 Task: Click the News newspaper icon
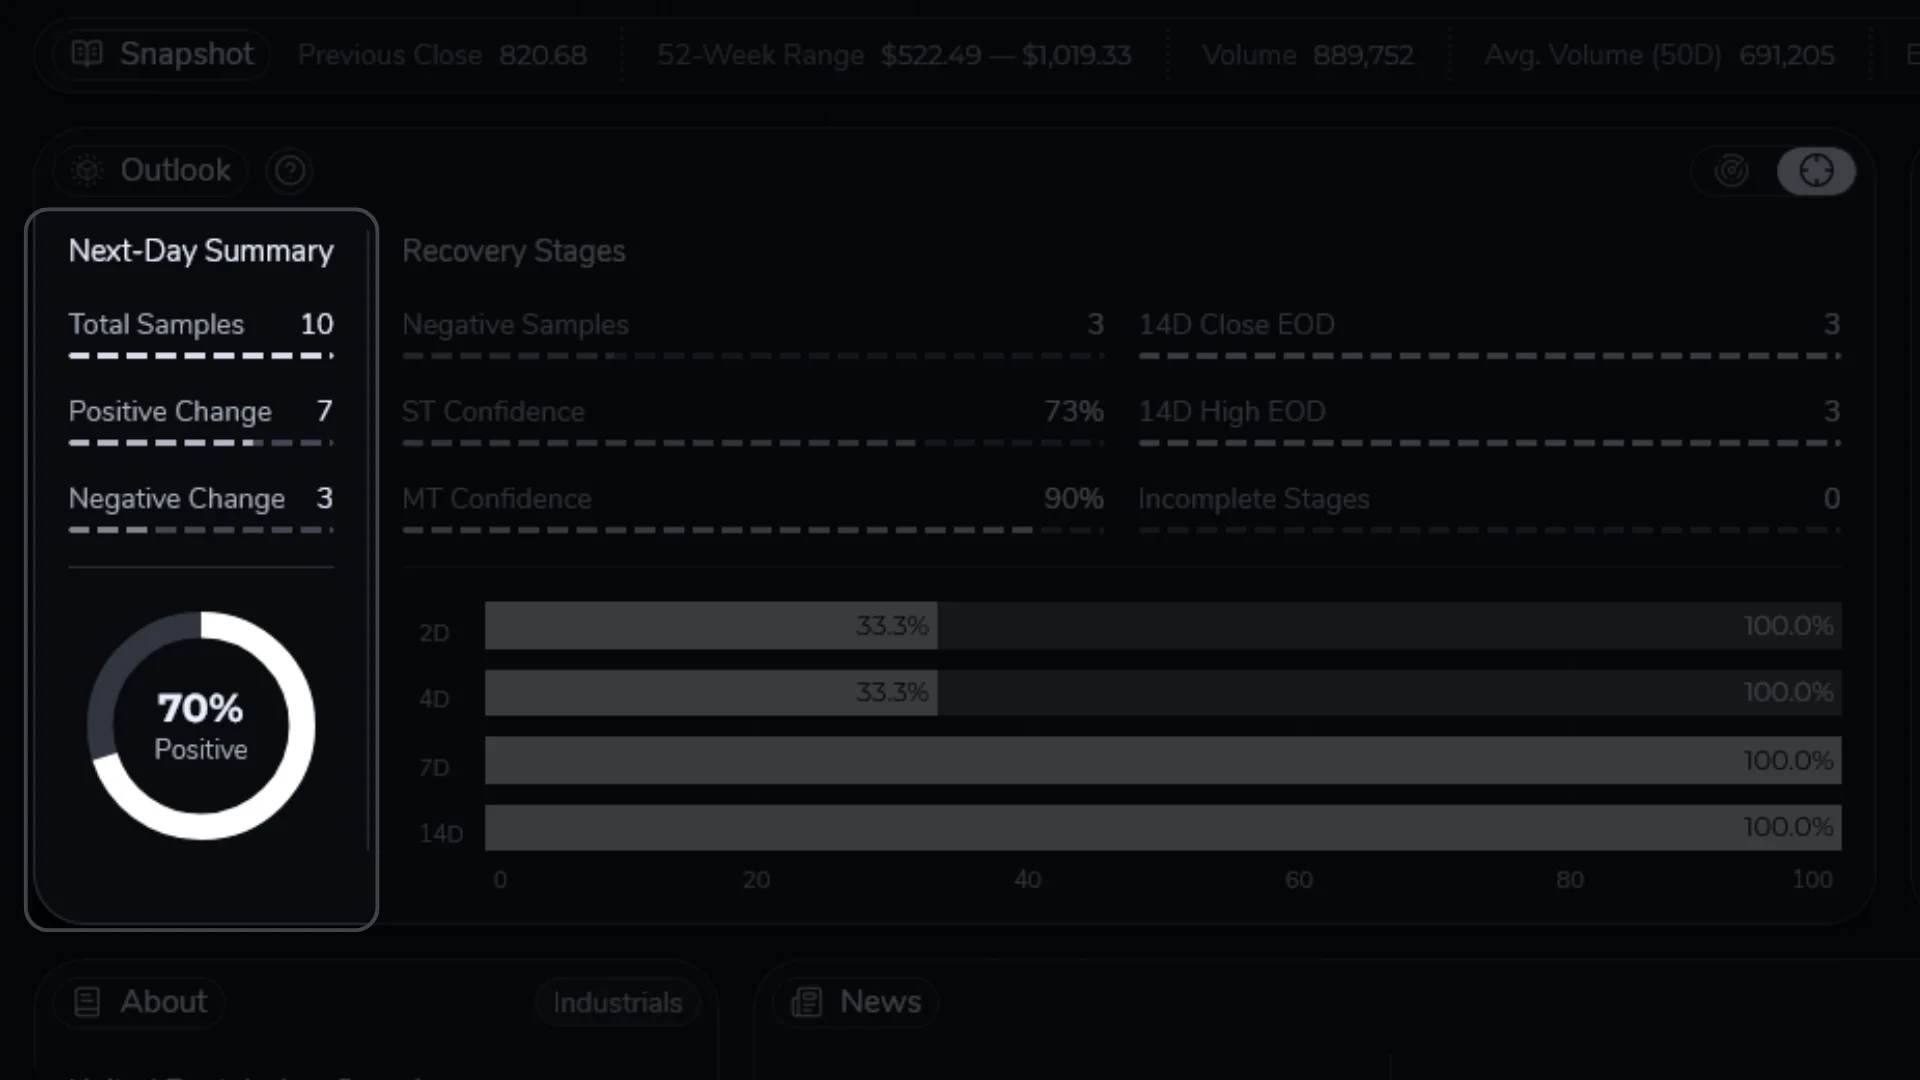(806, 1002)
